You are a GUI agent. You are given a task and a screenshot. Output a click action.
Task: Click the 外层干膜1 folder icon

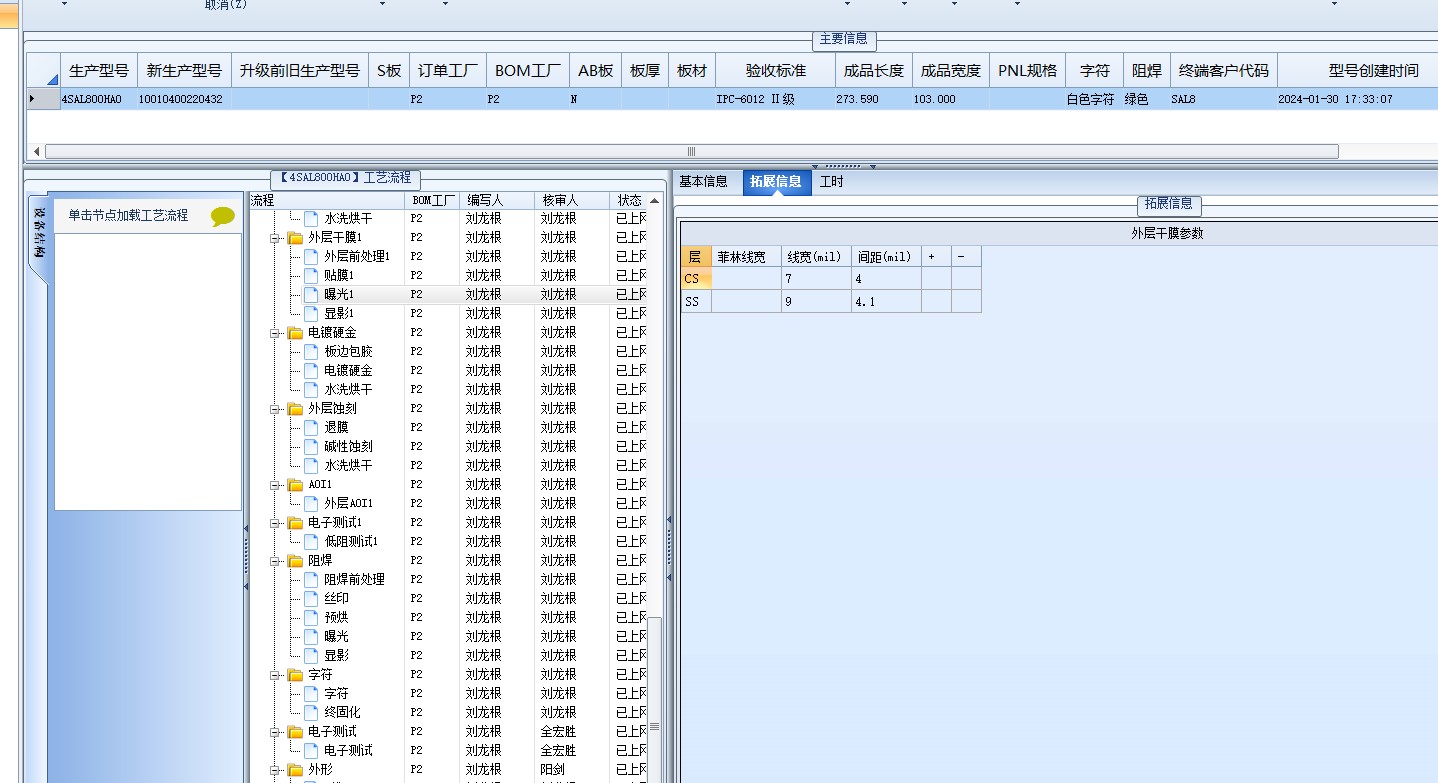click(295, 238)
